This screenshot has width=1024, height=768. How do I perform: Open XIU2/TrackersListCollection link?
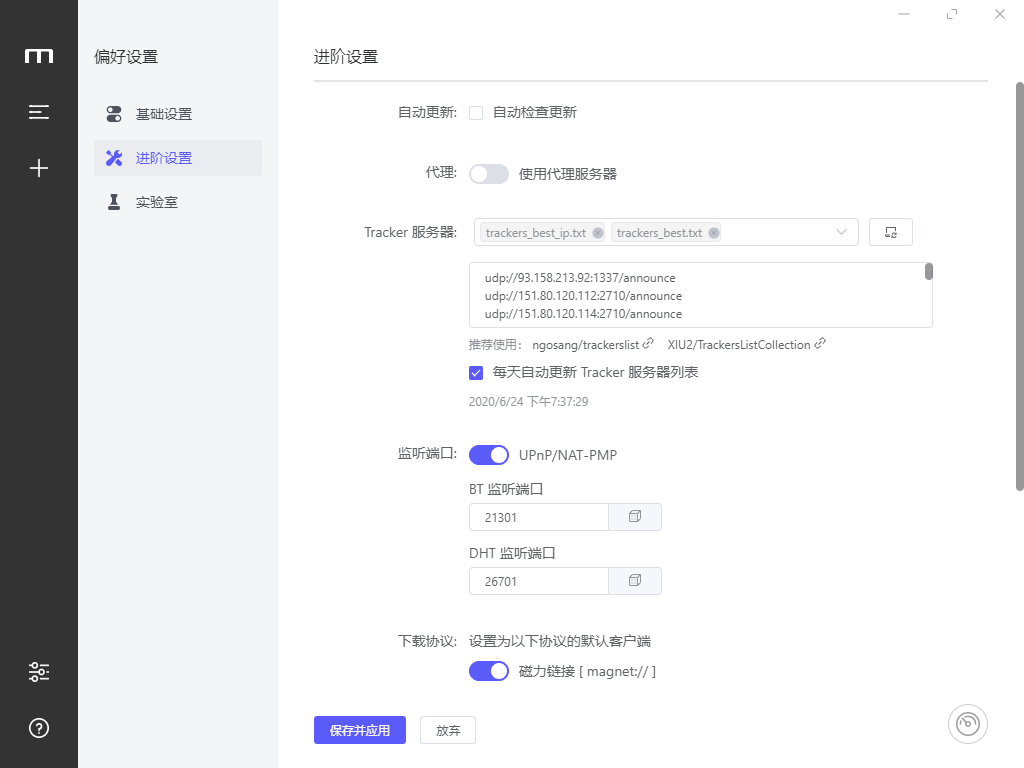(x=739, y=345)
